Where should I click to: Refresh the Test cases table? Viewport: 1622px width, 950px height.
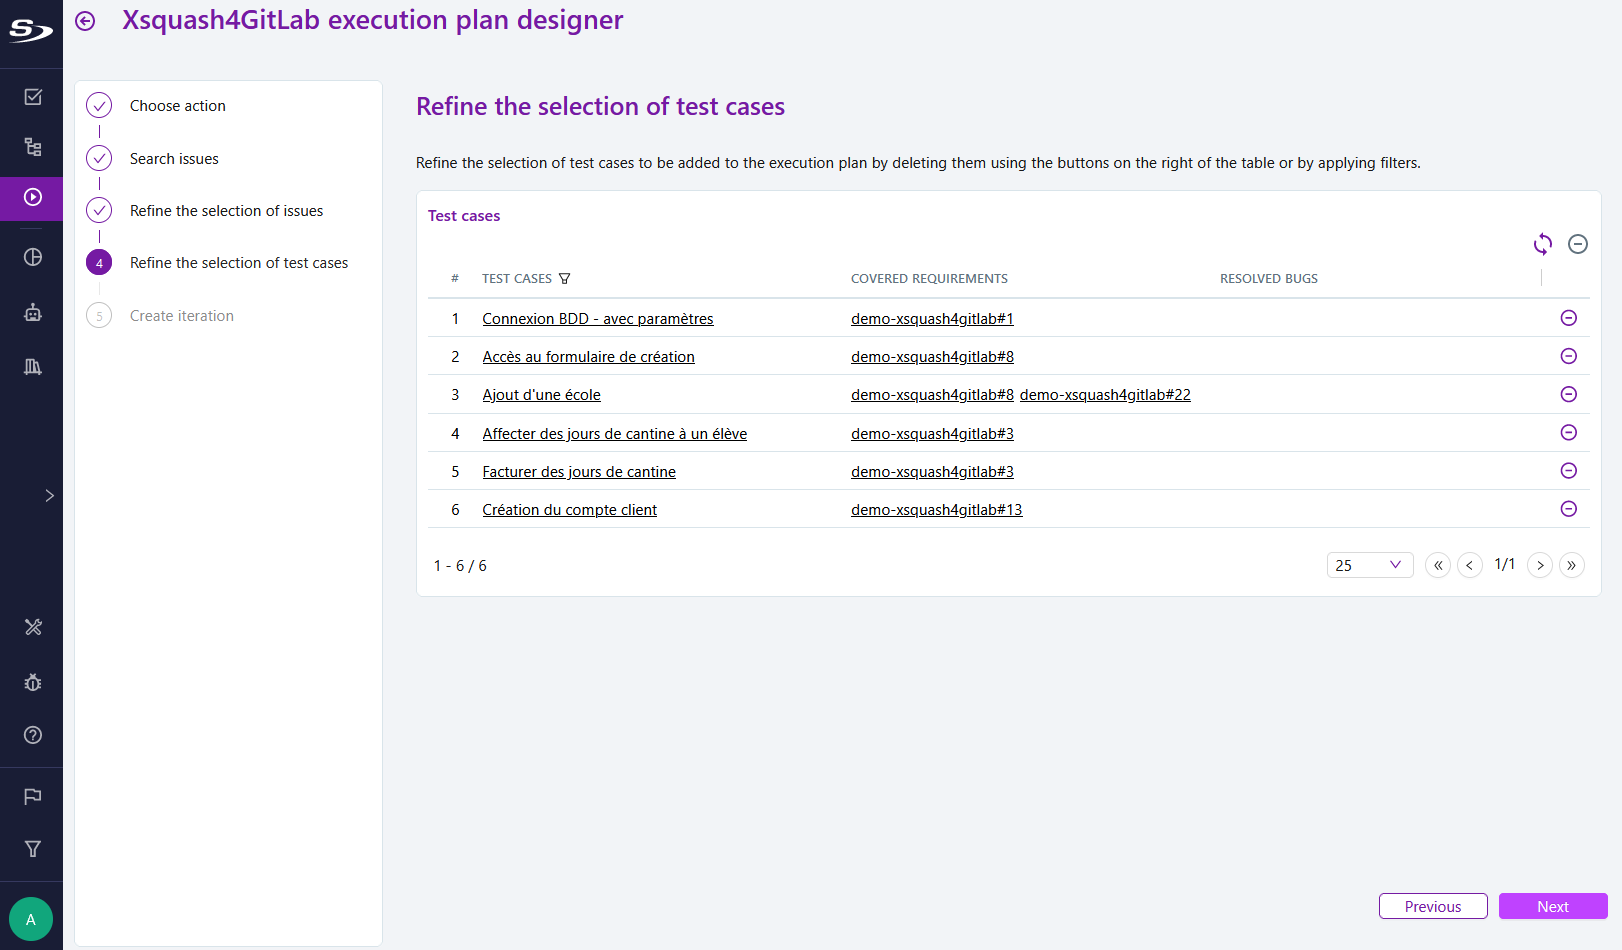point(1543,244)
